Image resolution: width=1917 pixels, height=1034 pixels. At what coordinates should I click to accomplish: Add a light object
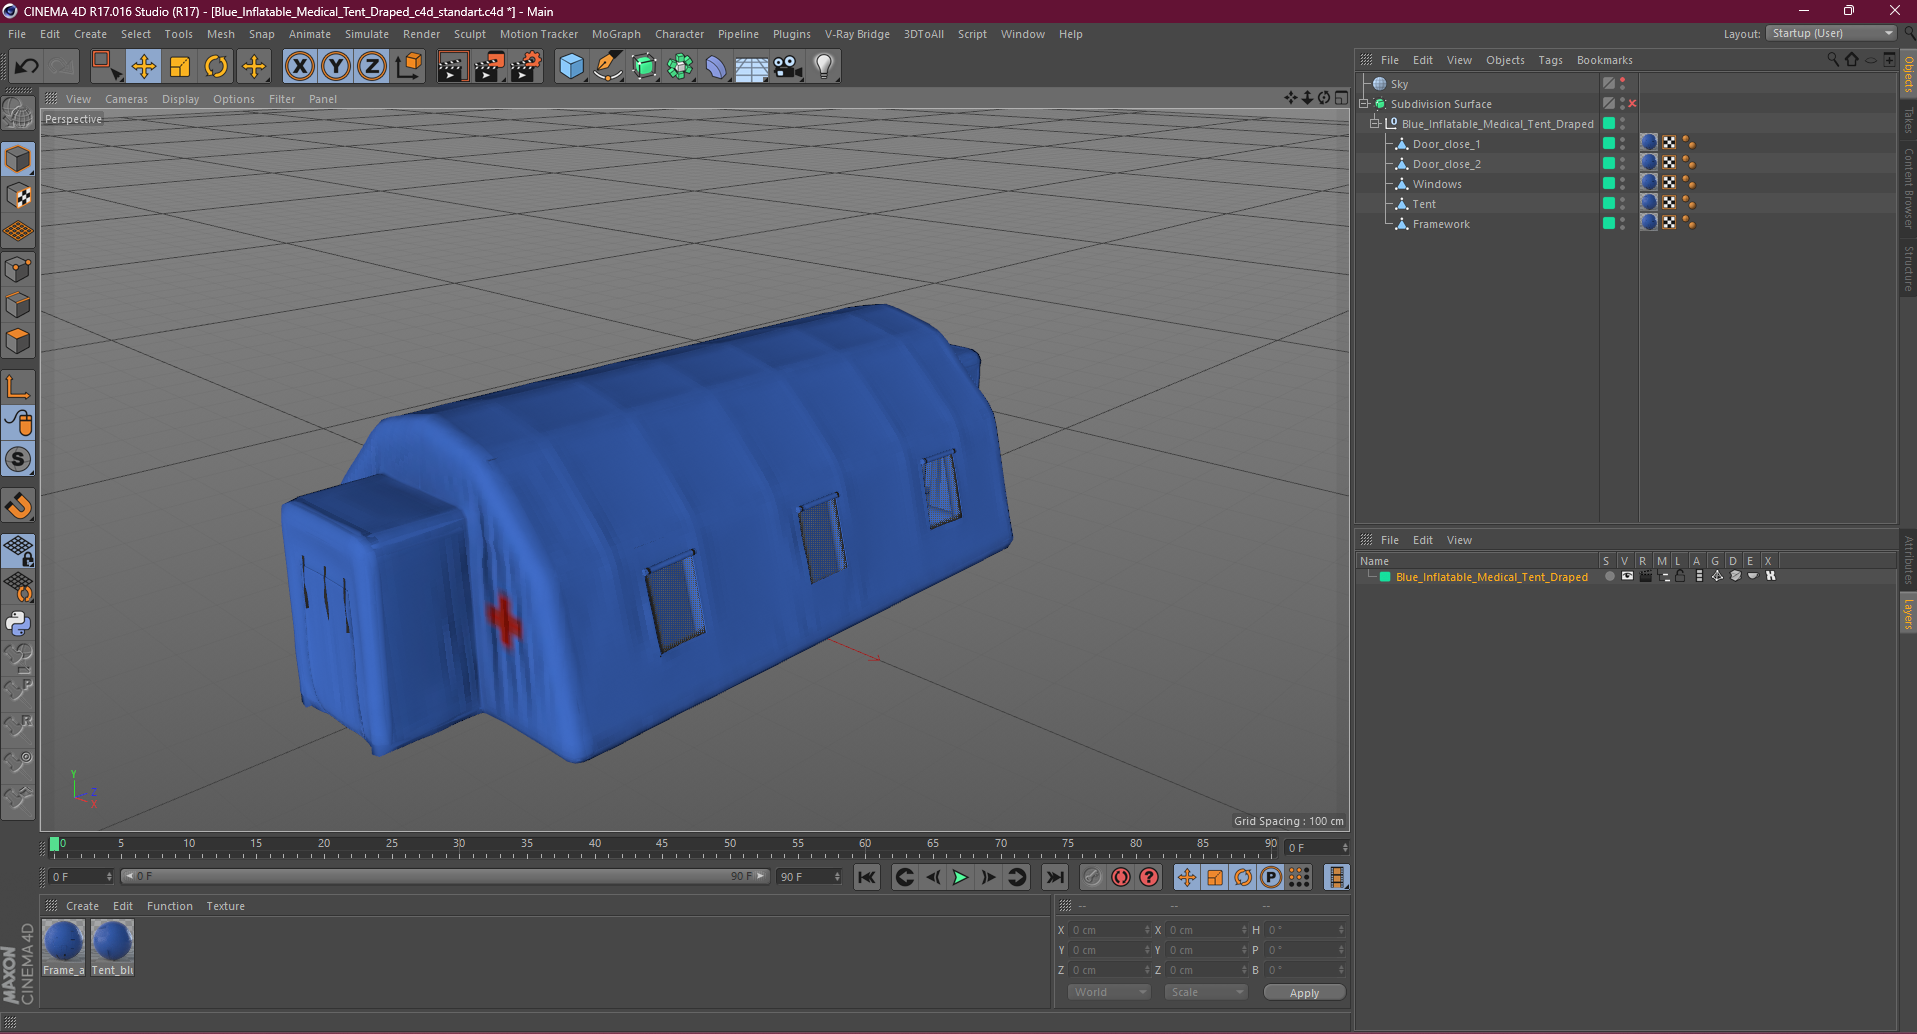[824, 67]
